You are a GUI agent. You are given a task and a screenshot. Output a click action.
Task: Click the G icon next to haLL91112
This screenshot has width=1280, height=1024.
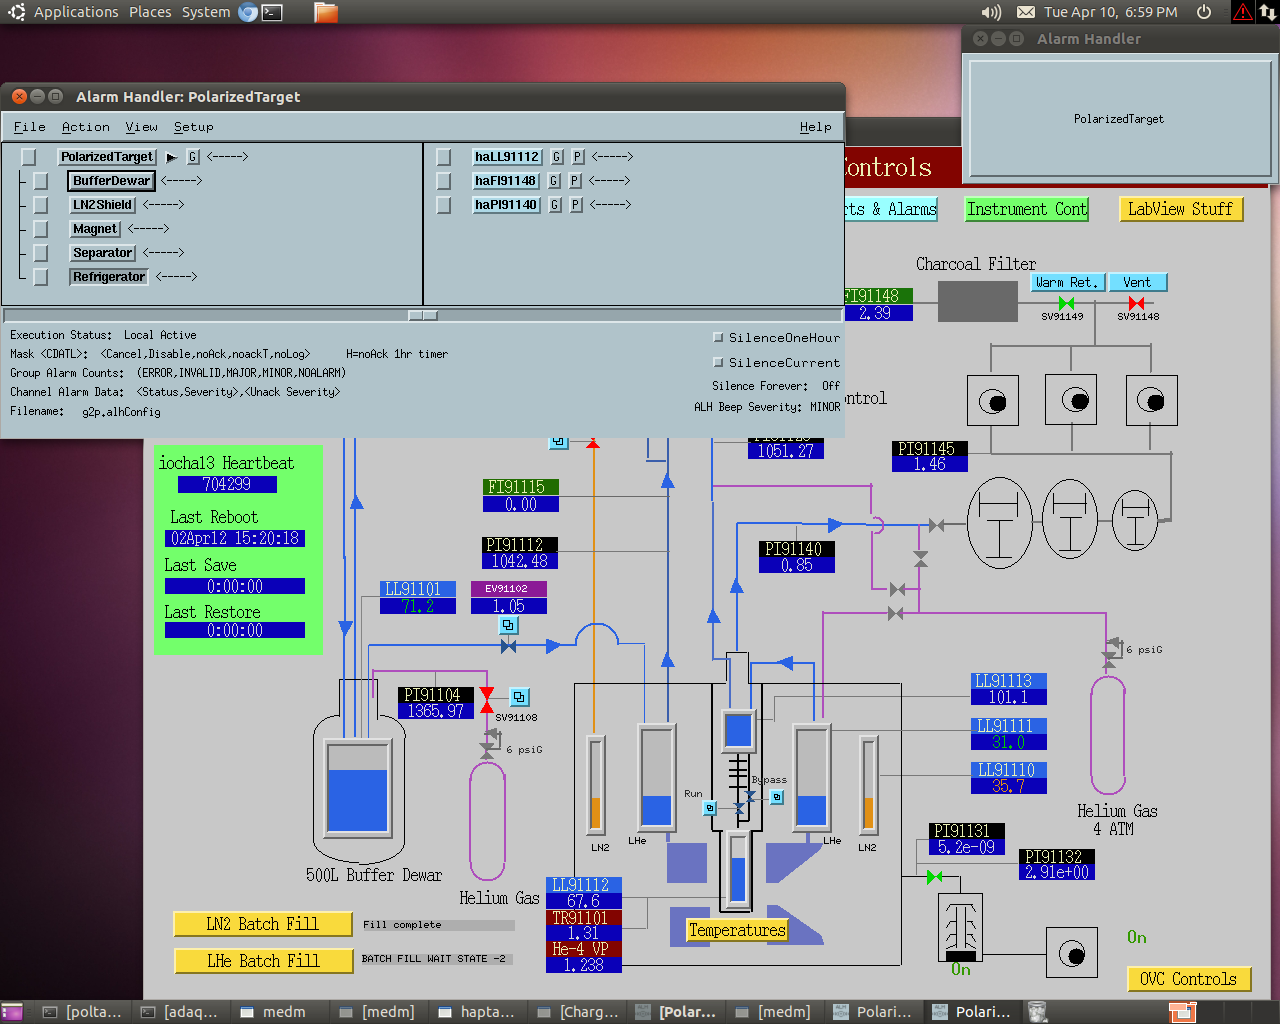tap(557, 157)
